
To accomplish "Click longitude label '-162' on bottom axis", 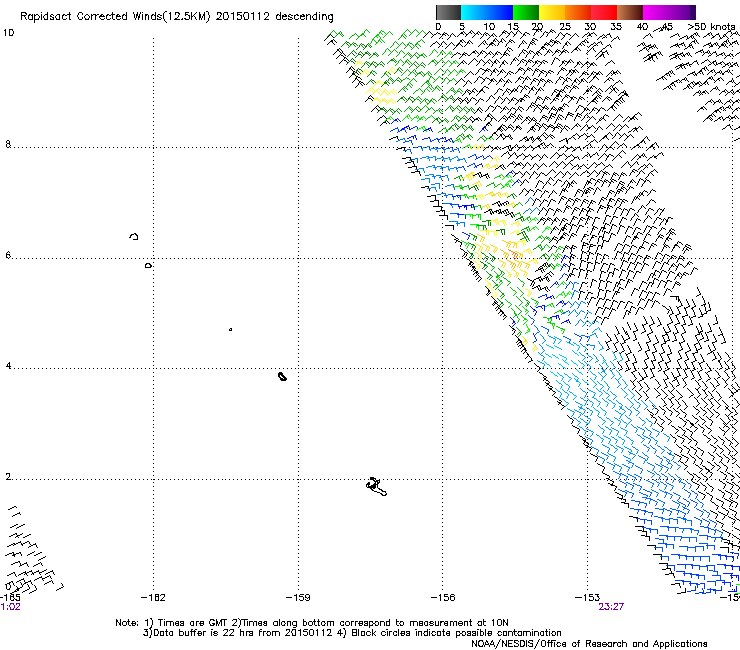I will coord(153,598).
